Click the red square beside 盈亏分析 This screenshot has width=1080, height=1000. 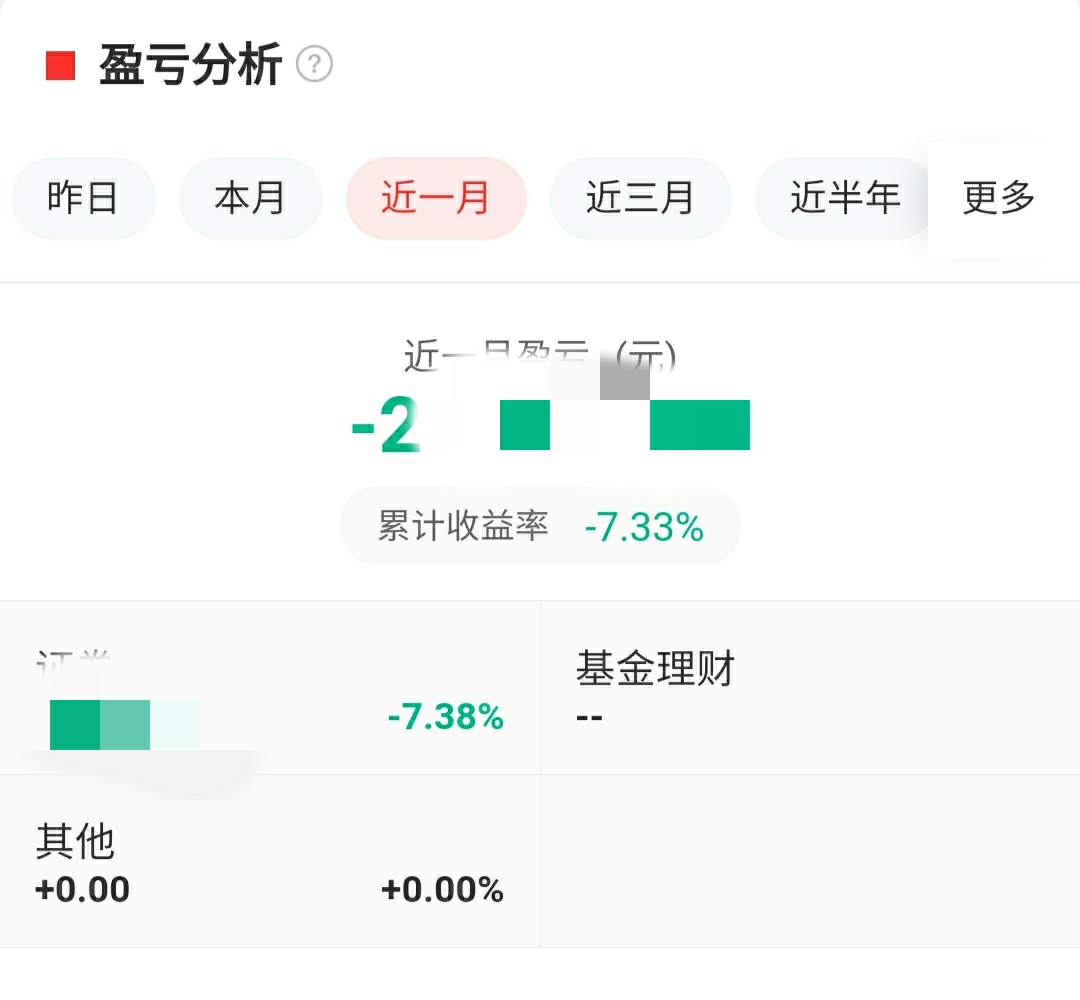point(61,66)
